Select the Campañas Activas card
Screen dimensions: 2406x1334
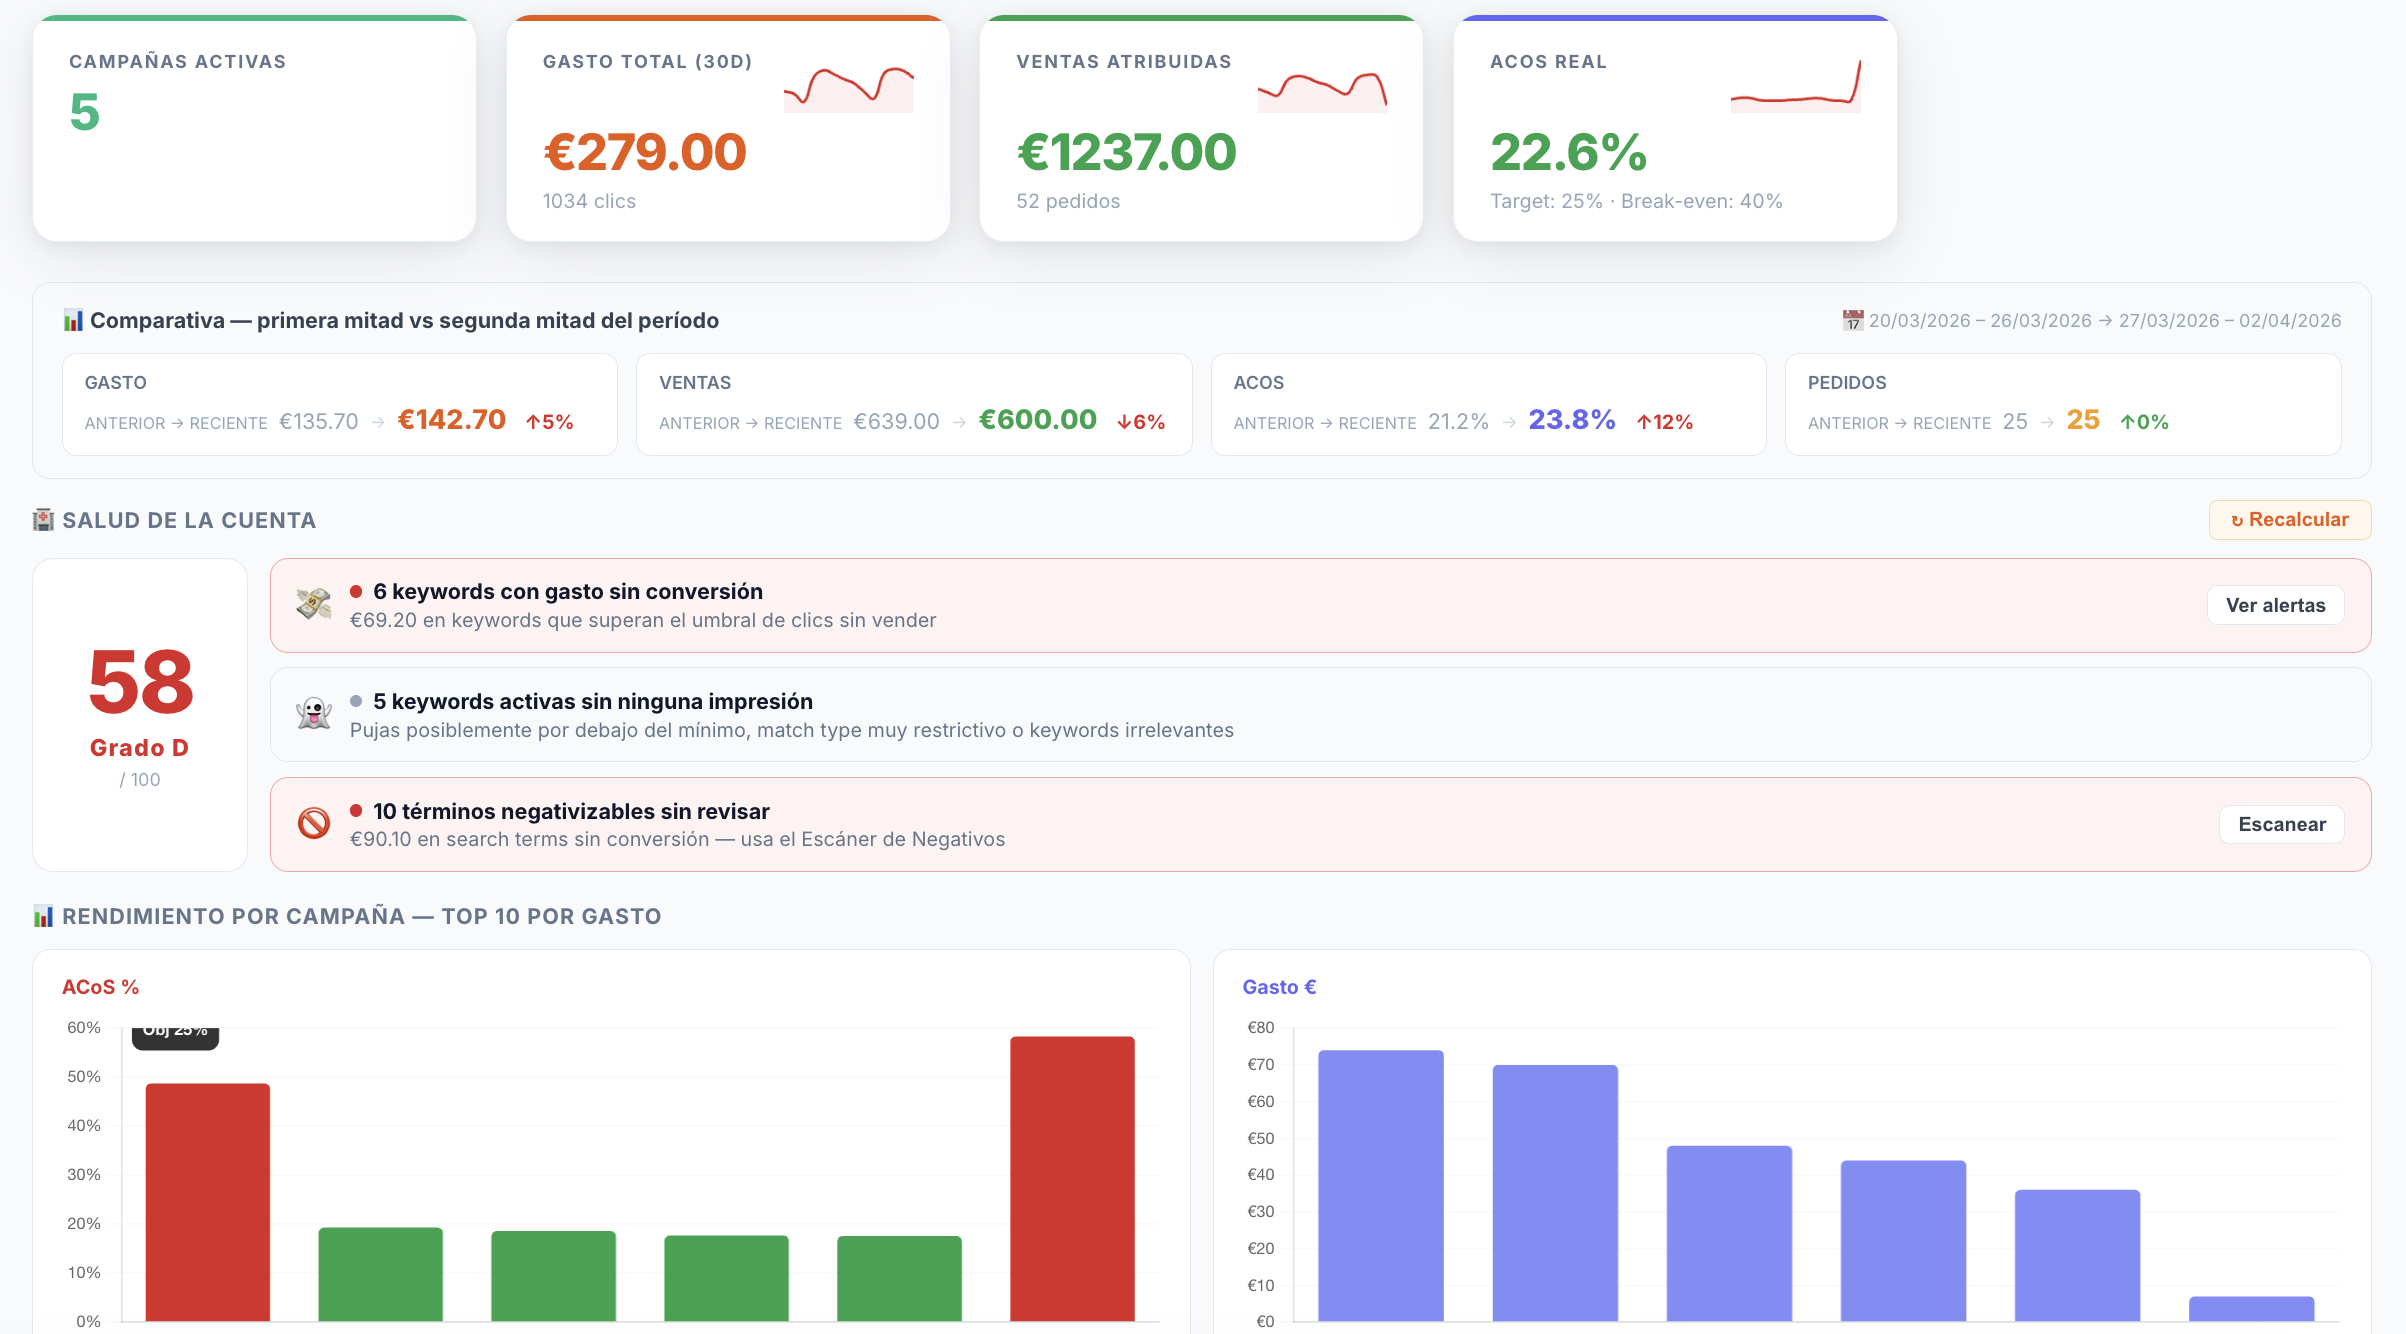pos(254,128)
